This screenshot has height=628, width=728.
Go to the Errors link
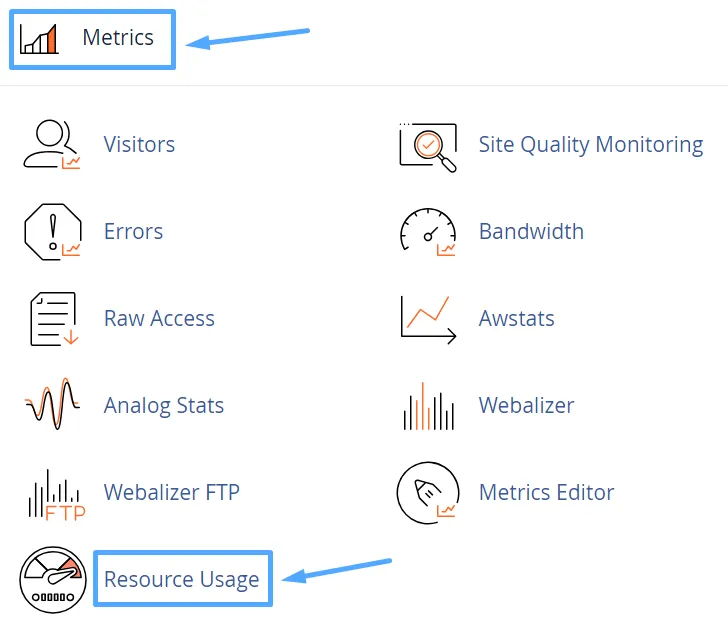[x=133, y=232]
